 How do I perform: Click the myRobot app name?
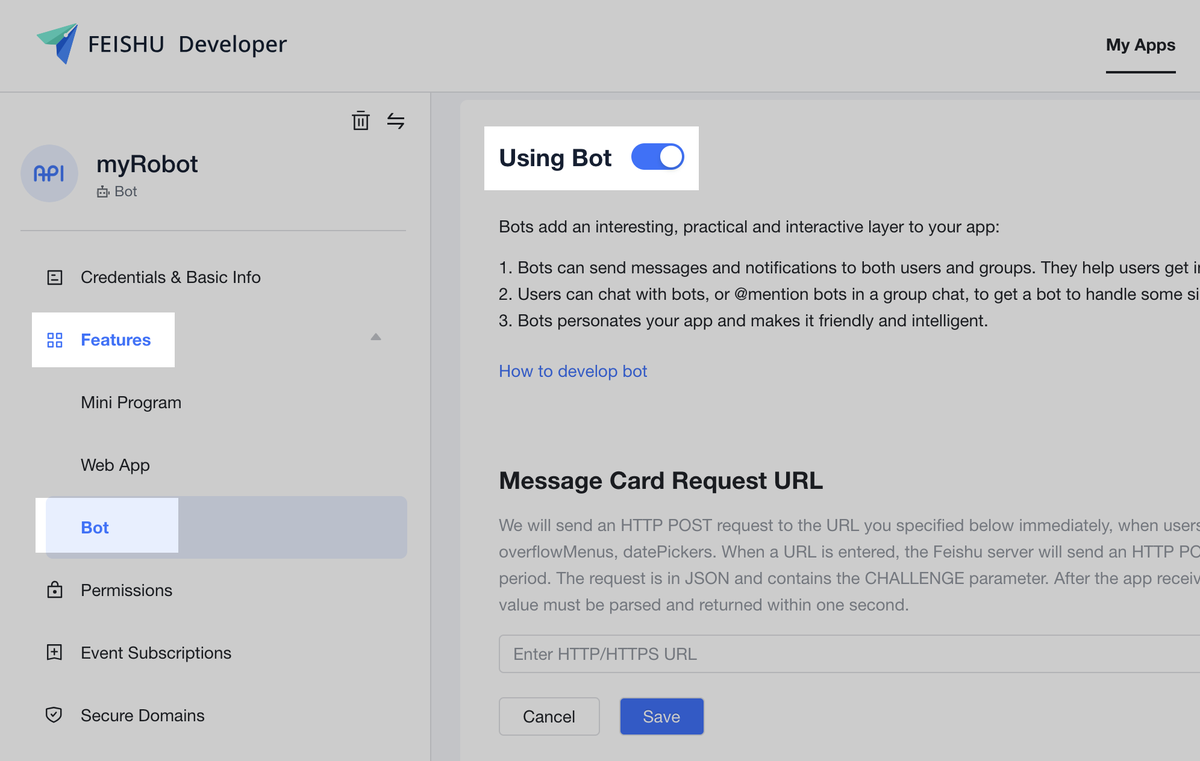click(x=147, y=164)
